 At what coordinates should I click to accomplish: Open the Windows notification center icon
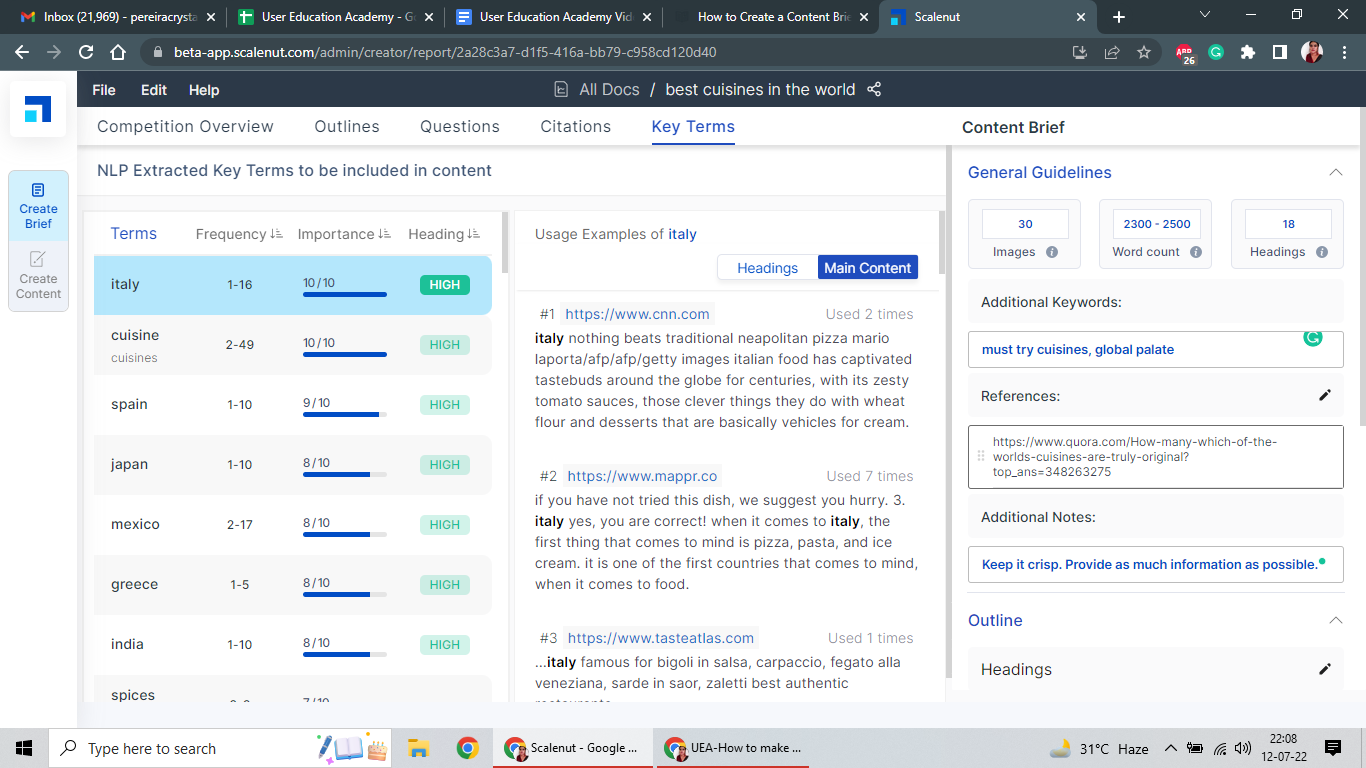pos(1332,748)
